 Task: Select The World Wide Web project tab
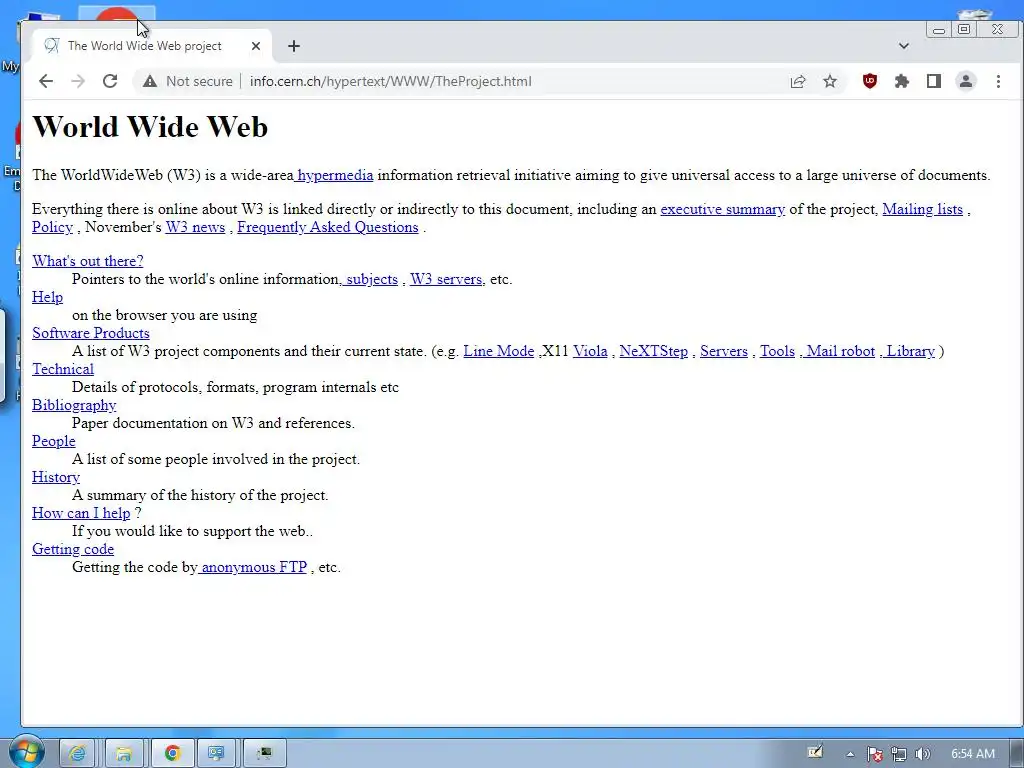coord(145,46)
